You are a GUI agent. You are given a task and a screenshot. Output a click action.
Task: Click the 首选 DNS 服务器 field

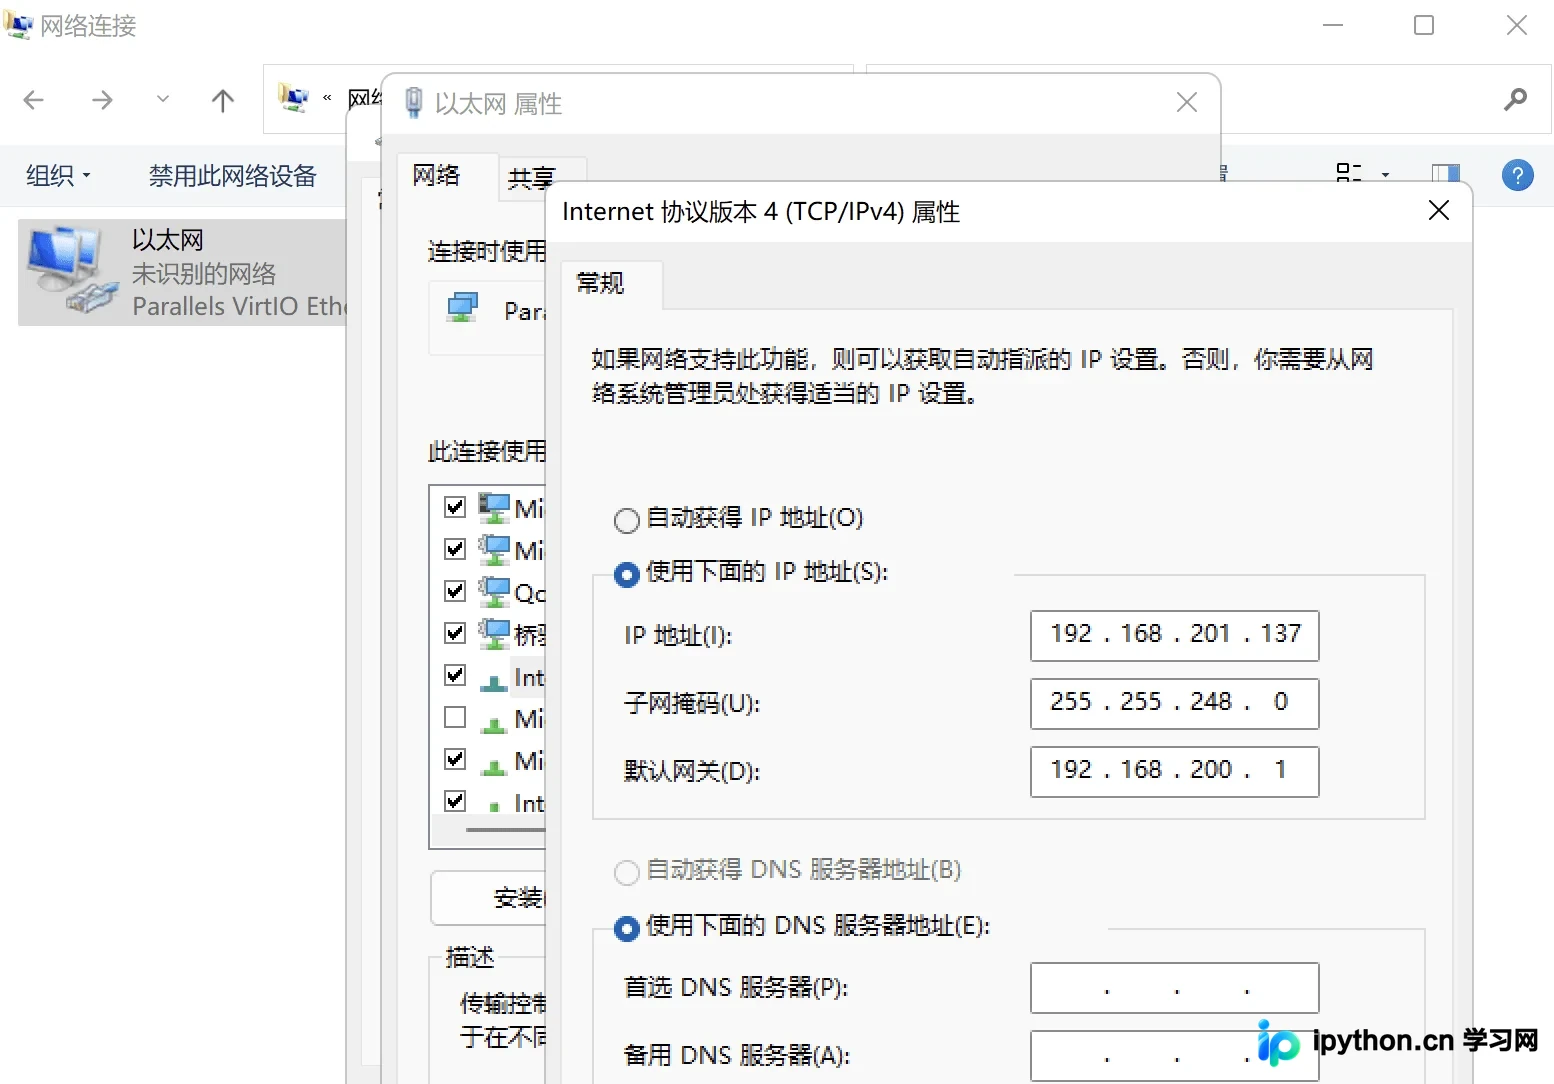coord(1175,988)
